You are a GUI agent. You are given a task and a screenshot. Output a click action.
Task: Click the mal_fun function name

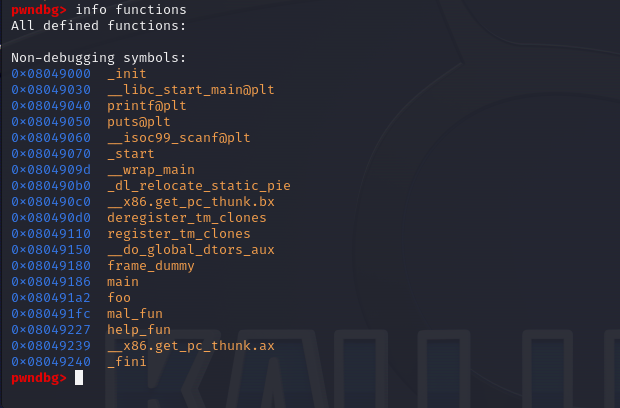(x=135, y=314)
